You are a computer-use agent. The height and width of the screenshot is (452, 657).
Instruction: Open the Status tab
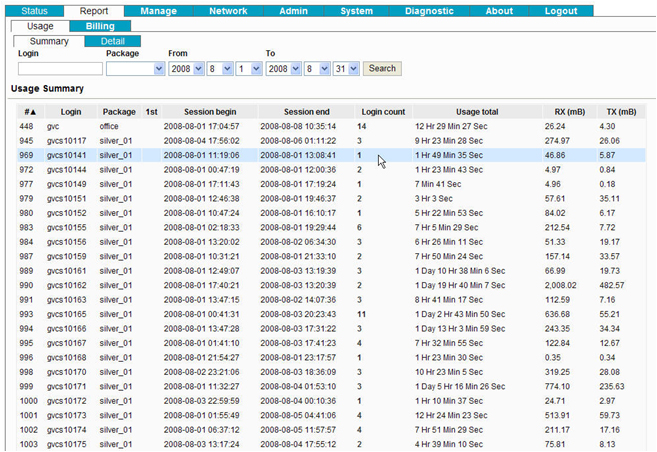coord(35,11)
